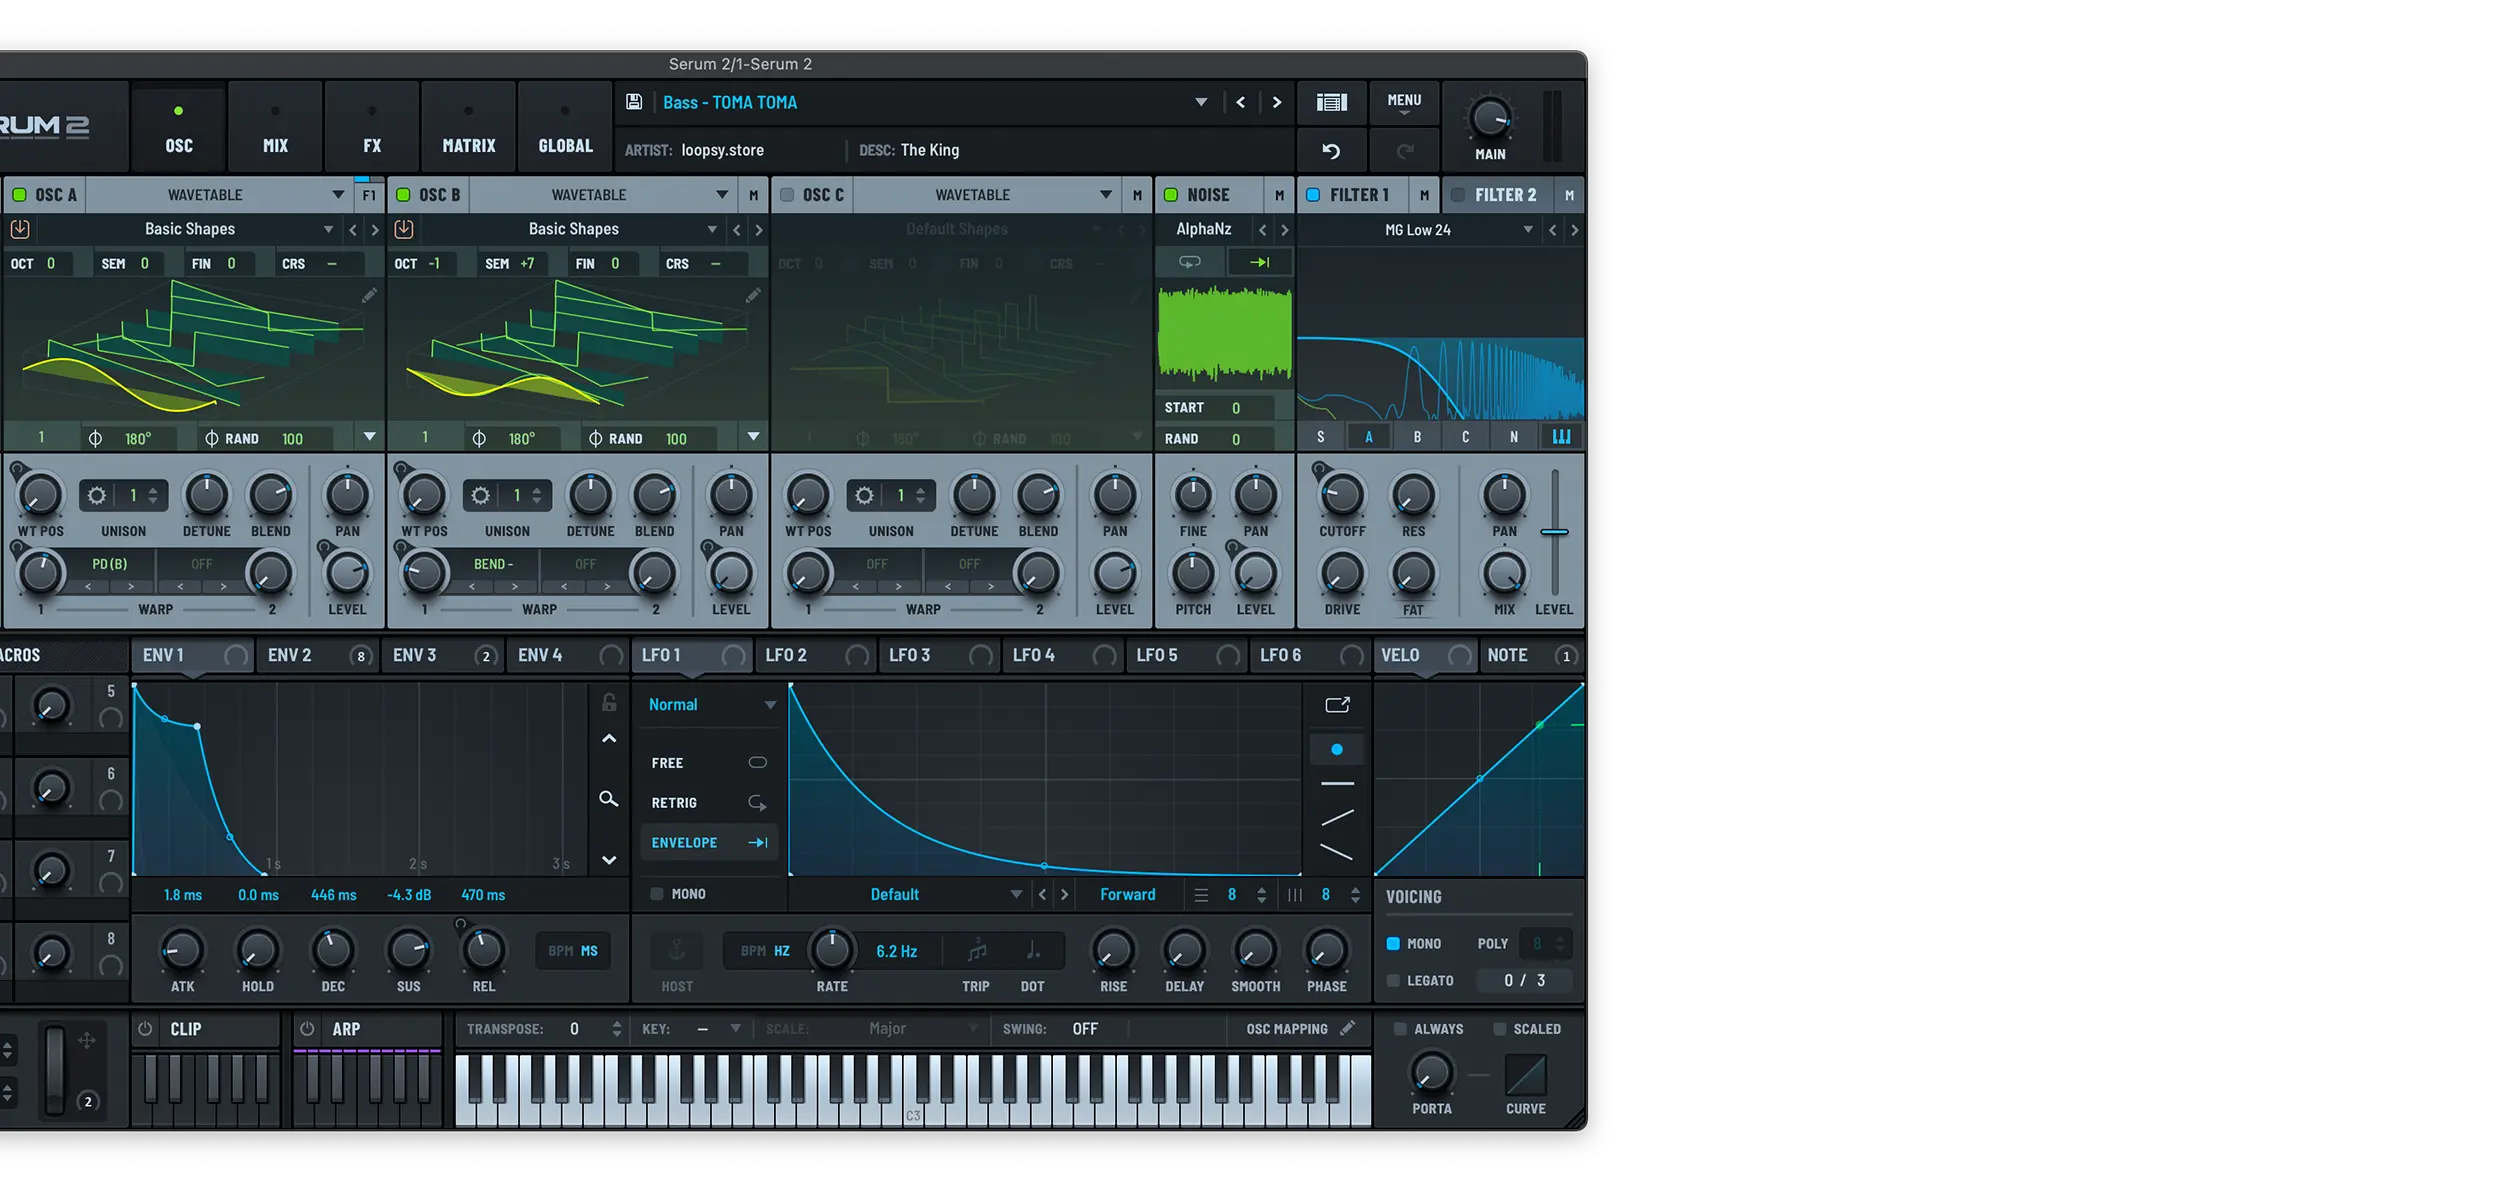2500x1200 pixels.
Task: Toggle noise one-shot arrow icon
Action: (1259, 262)
